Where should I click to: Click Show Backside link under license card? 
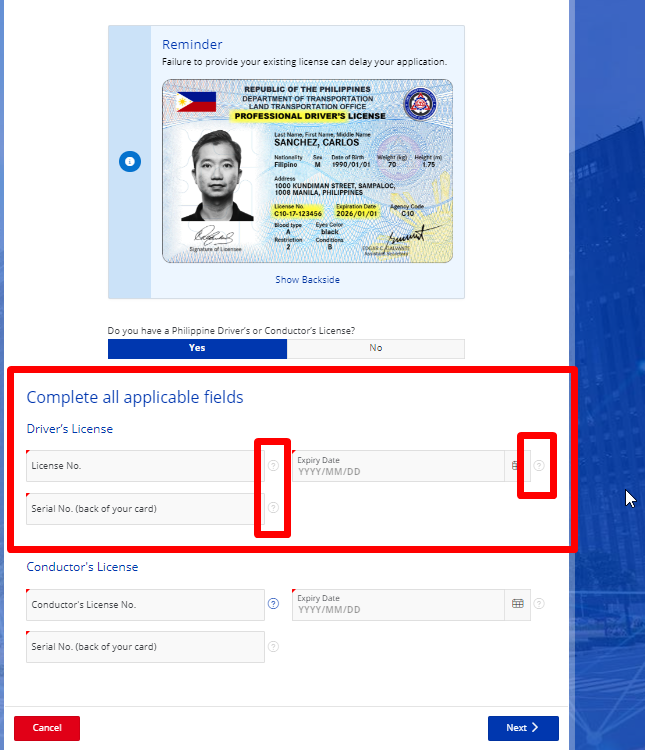pos(307,280)
